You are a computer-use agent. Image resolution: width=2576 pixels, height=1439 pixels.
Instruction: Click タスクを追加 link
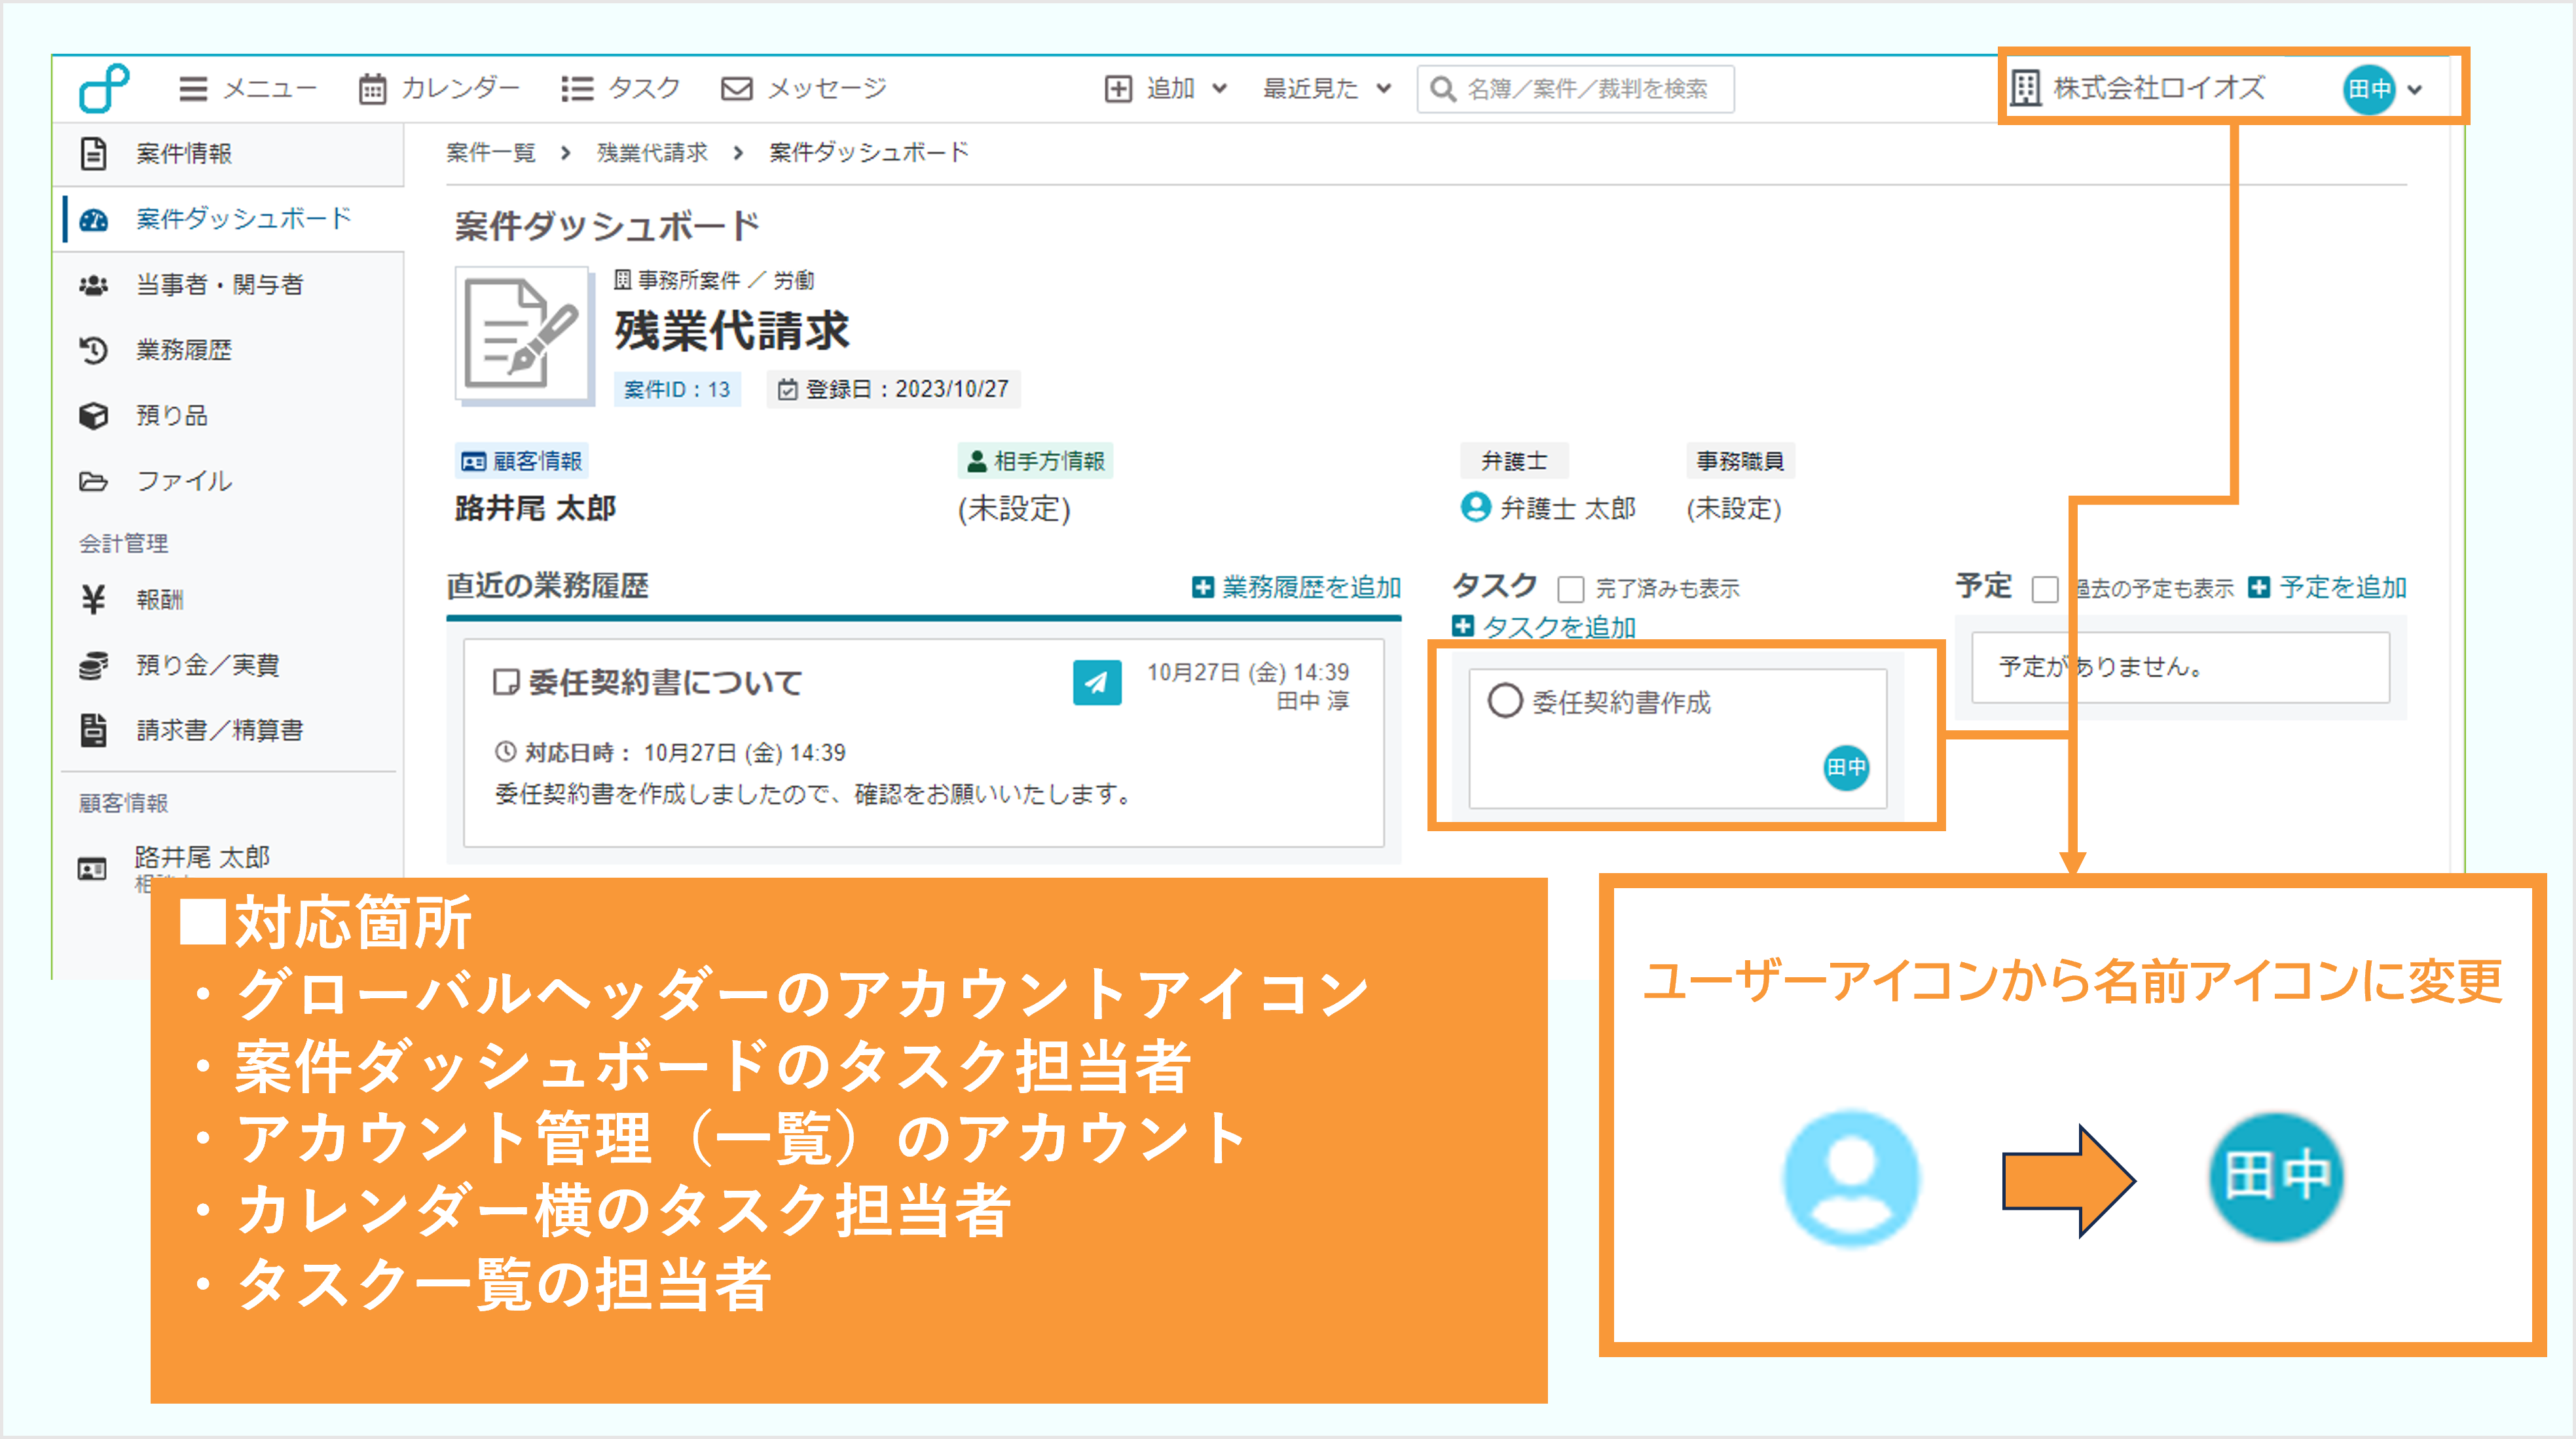pos(1545,627)
